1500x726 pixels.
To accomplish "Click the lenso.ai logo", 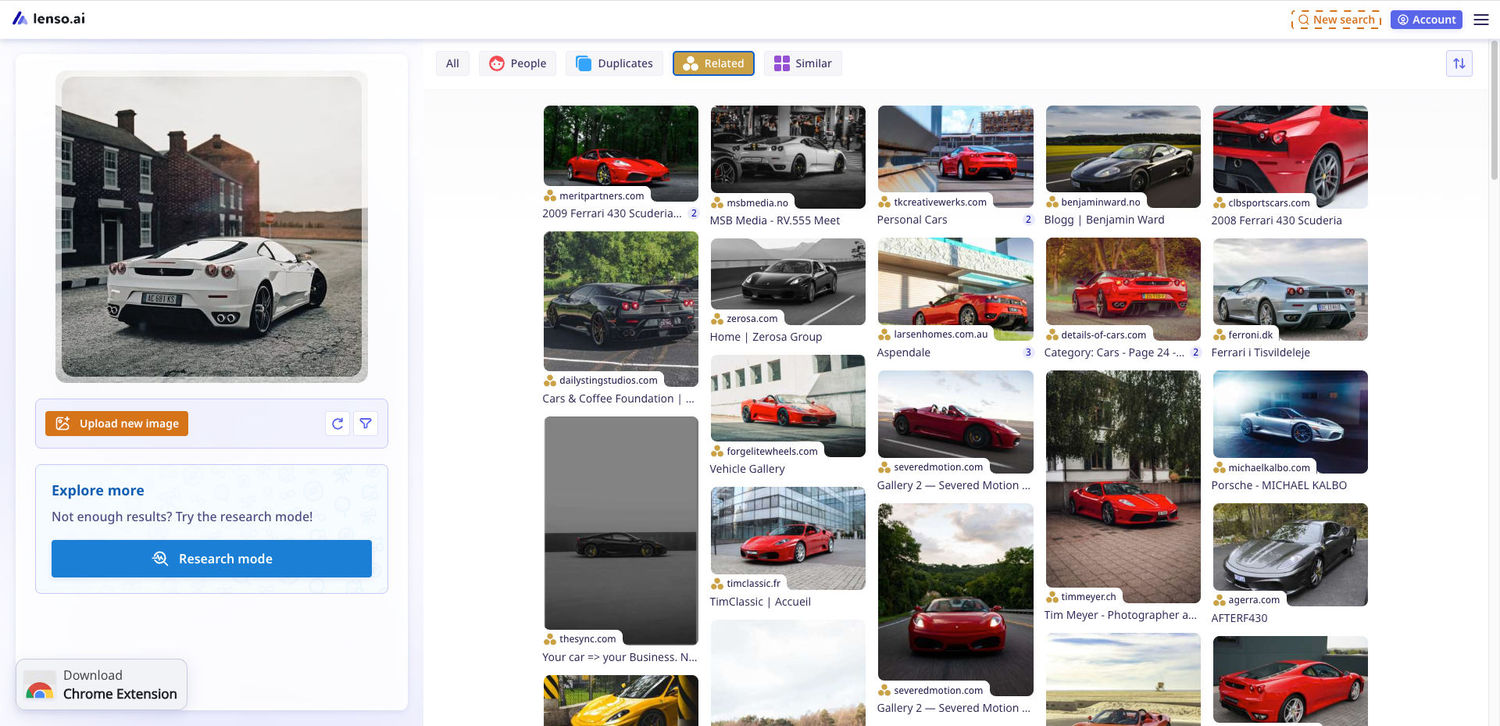I will tap(49, 18).
